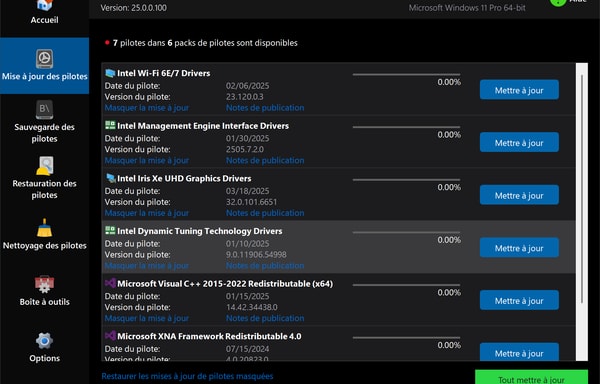Viewport: 600px width, 384px height.
Task: Click the Intel Dynamic Tuning Technology icon
Action: (110, 231)
